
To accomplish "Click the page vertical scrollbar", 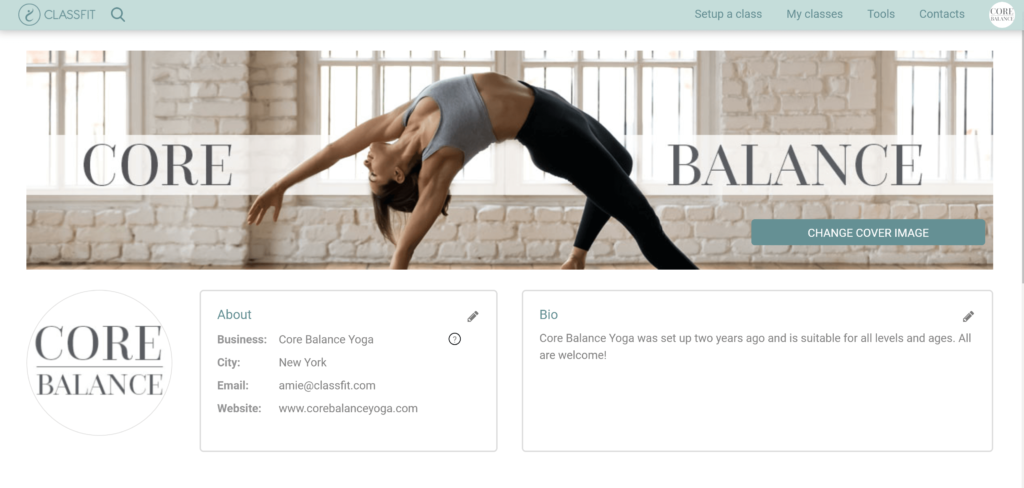I will 1021,157.
